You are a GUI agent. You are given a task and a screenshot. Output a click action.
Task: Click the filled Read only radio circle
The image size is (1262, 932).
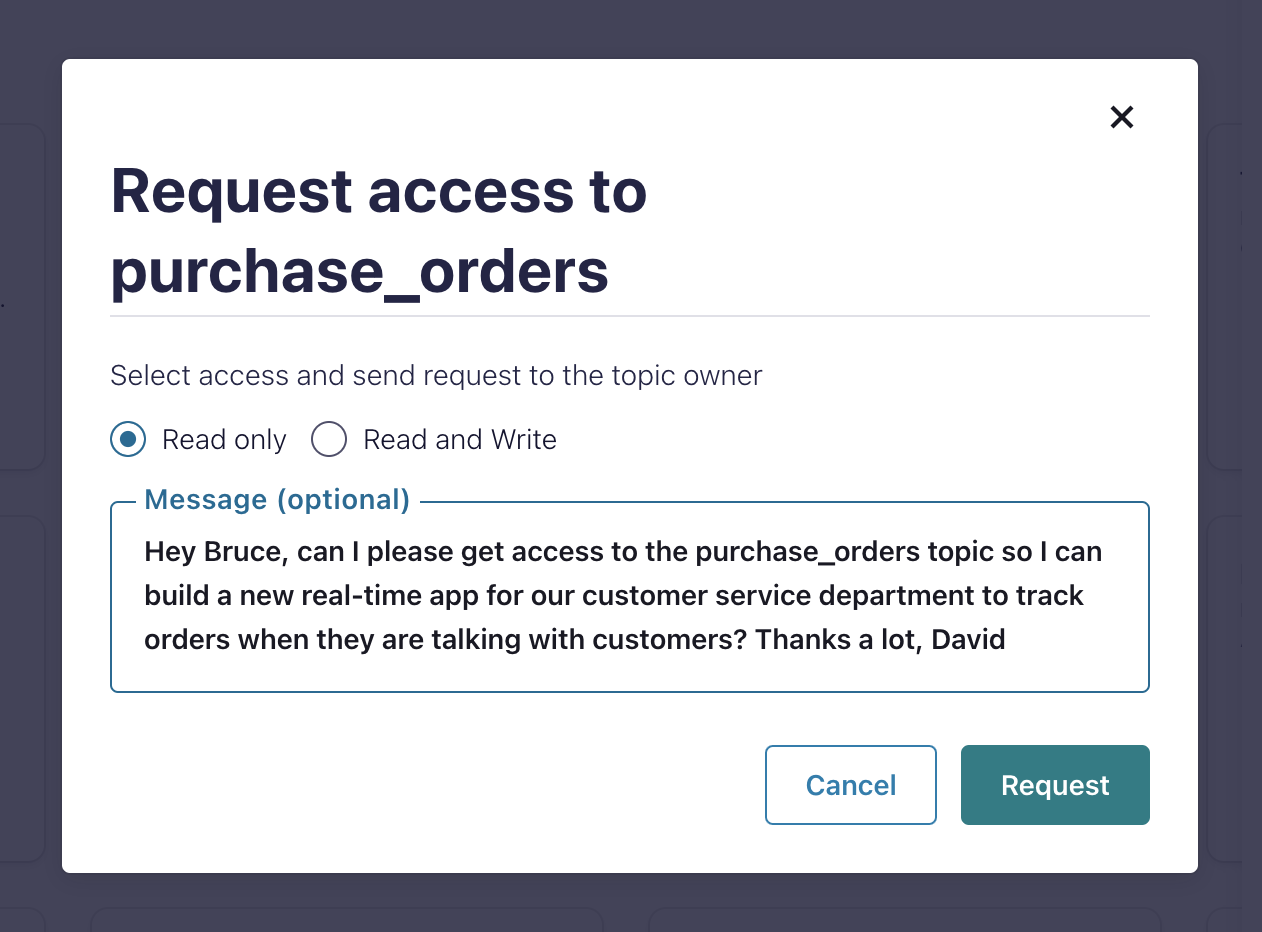pyautogui.click(x=128, y=439)
